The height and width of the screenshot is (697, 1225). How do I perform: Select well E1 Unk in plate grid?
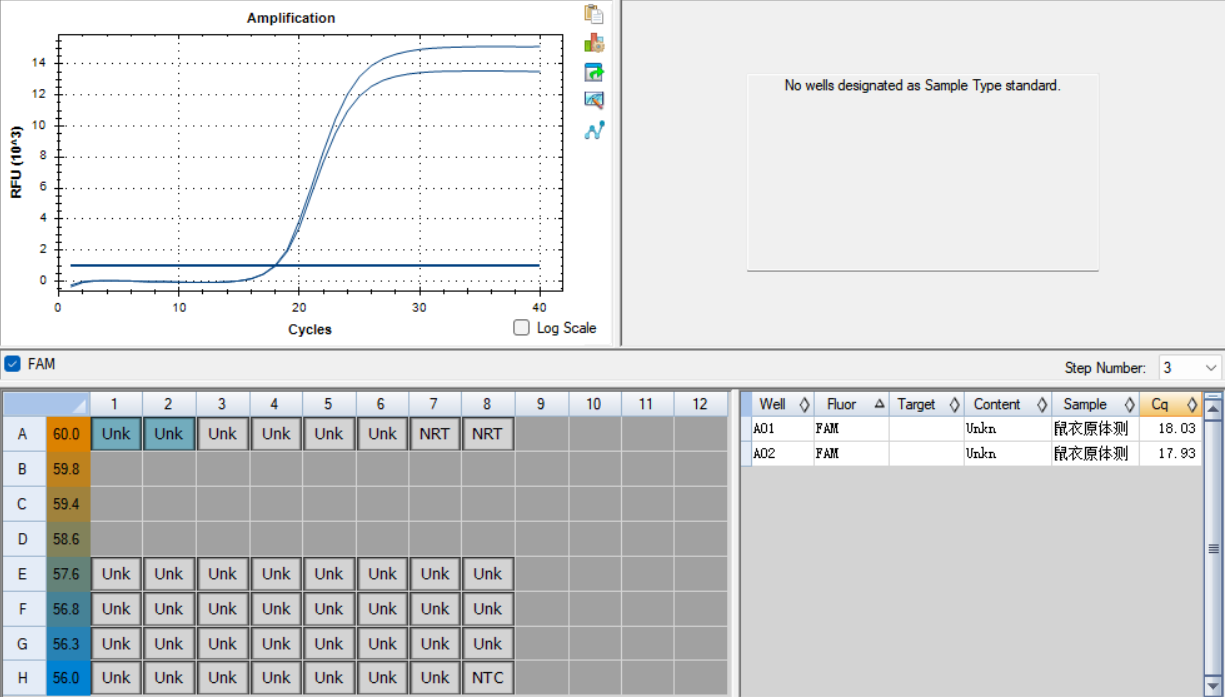click(x=116, y=573)
